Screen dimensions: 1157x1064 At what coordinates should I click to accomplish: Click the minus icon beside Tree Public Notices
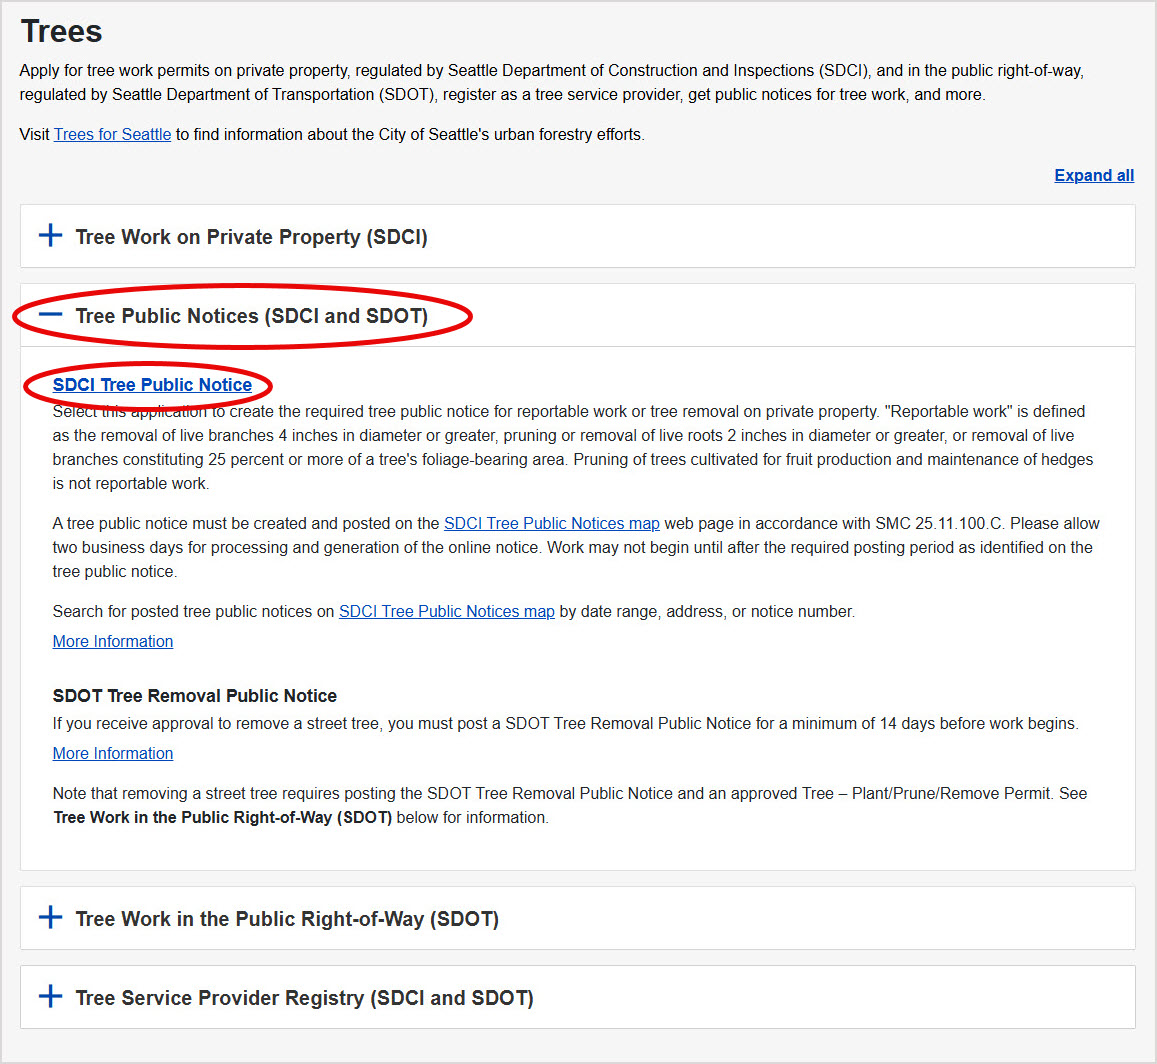tap(50, 315)
